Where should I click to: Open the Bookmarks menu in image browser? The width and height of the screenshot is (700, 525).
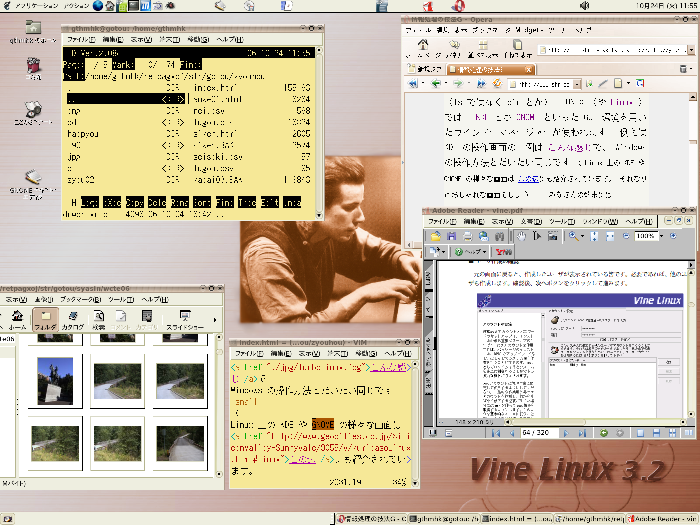coord(81,300)
